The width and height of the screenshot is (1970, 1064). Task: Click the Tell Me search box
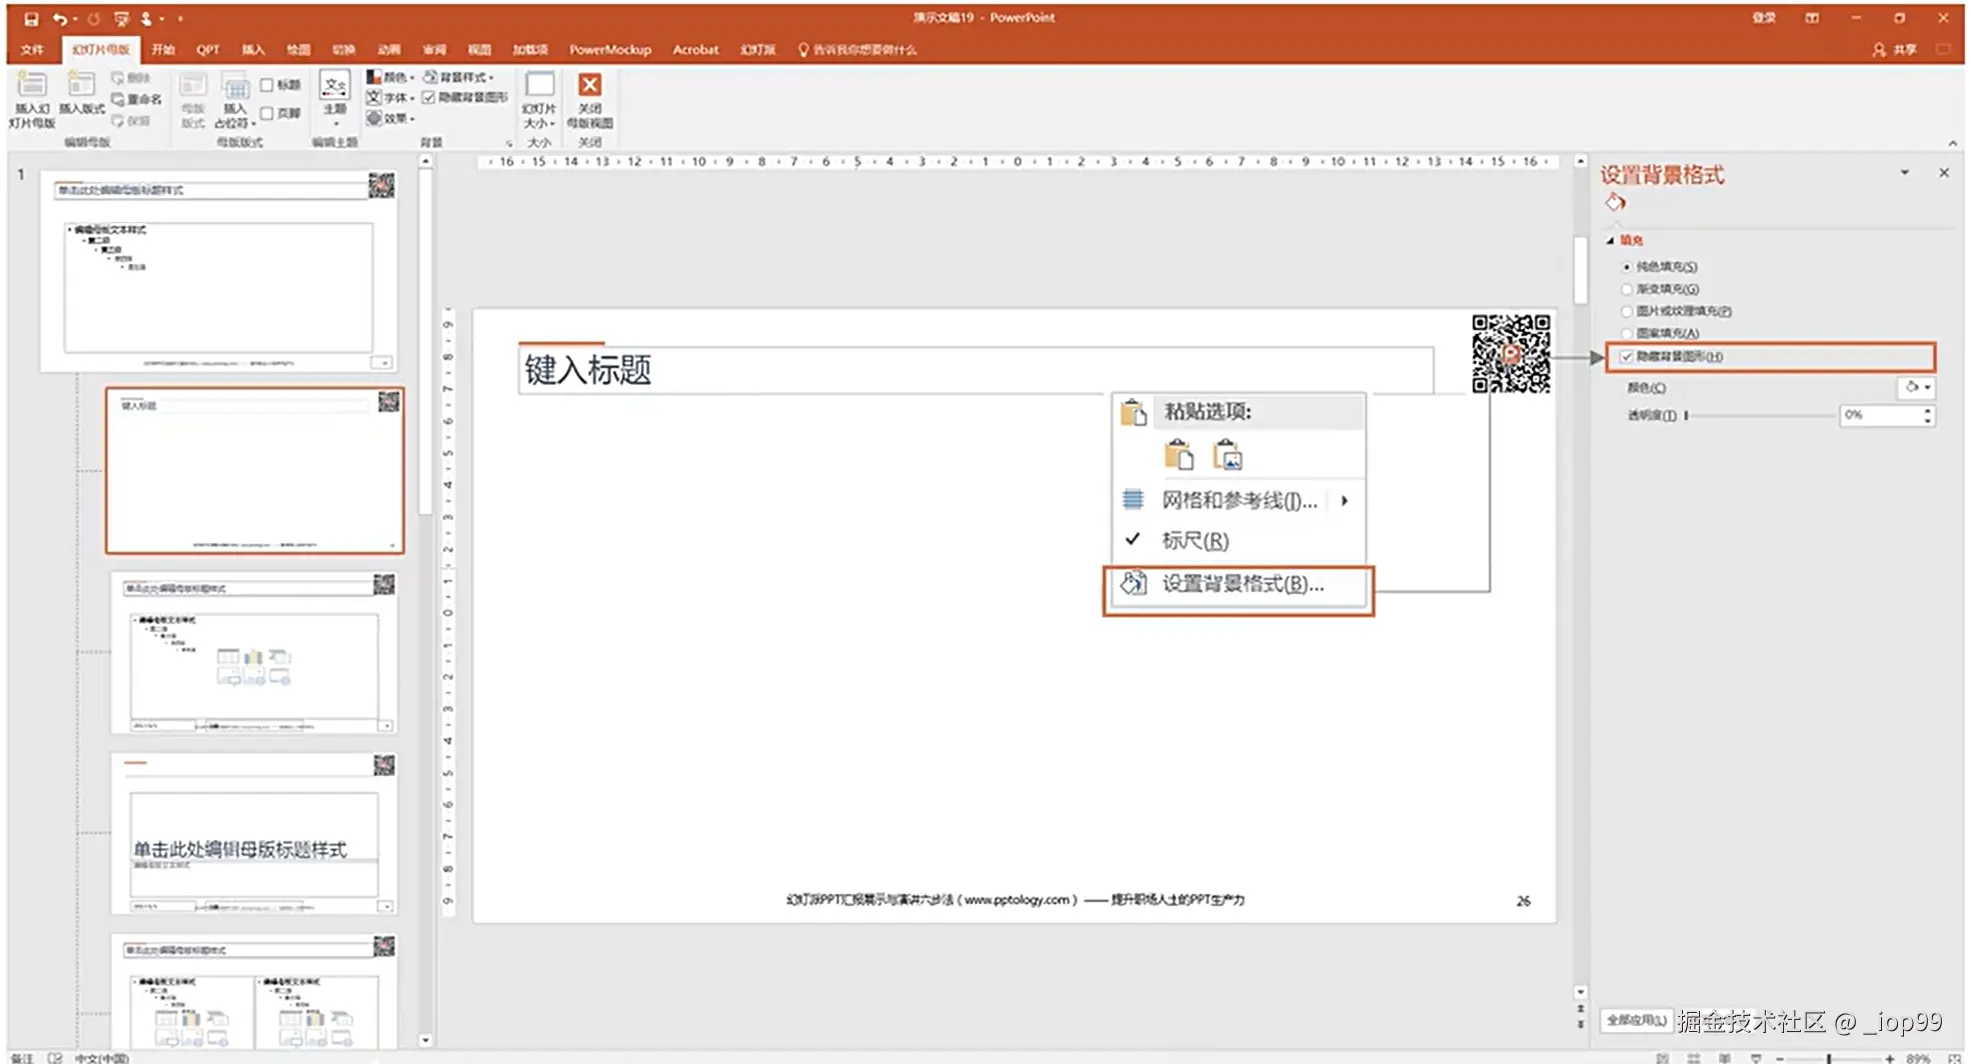coord(856,49)
